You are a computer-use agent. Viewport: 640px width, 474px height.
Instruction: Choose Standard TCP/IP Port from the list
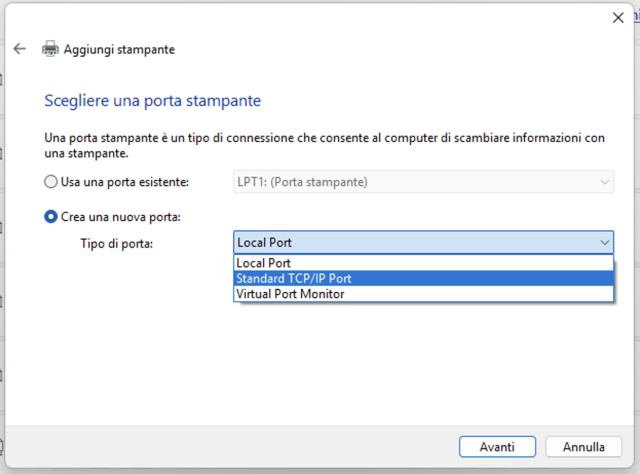tap(423, 278)
